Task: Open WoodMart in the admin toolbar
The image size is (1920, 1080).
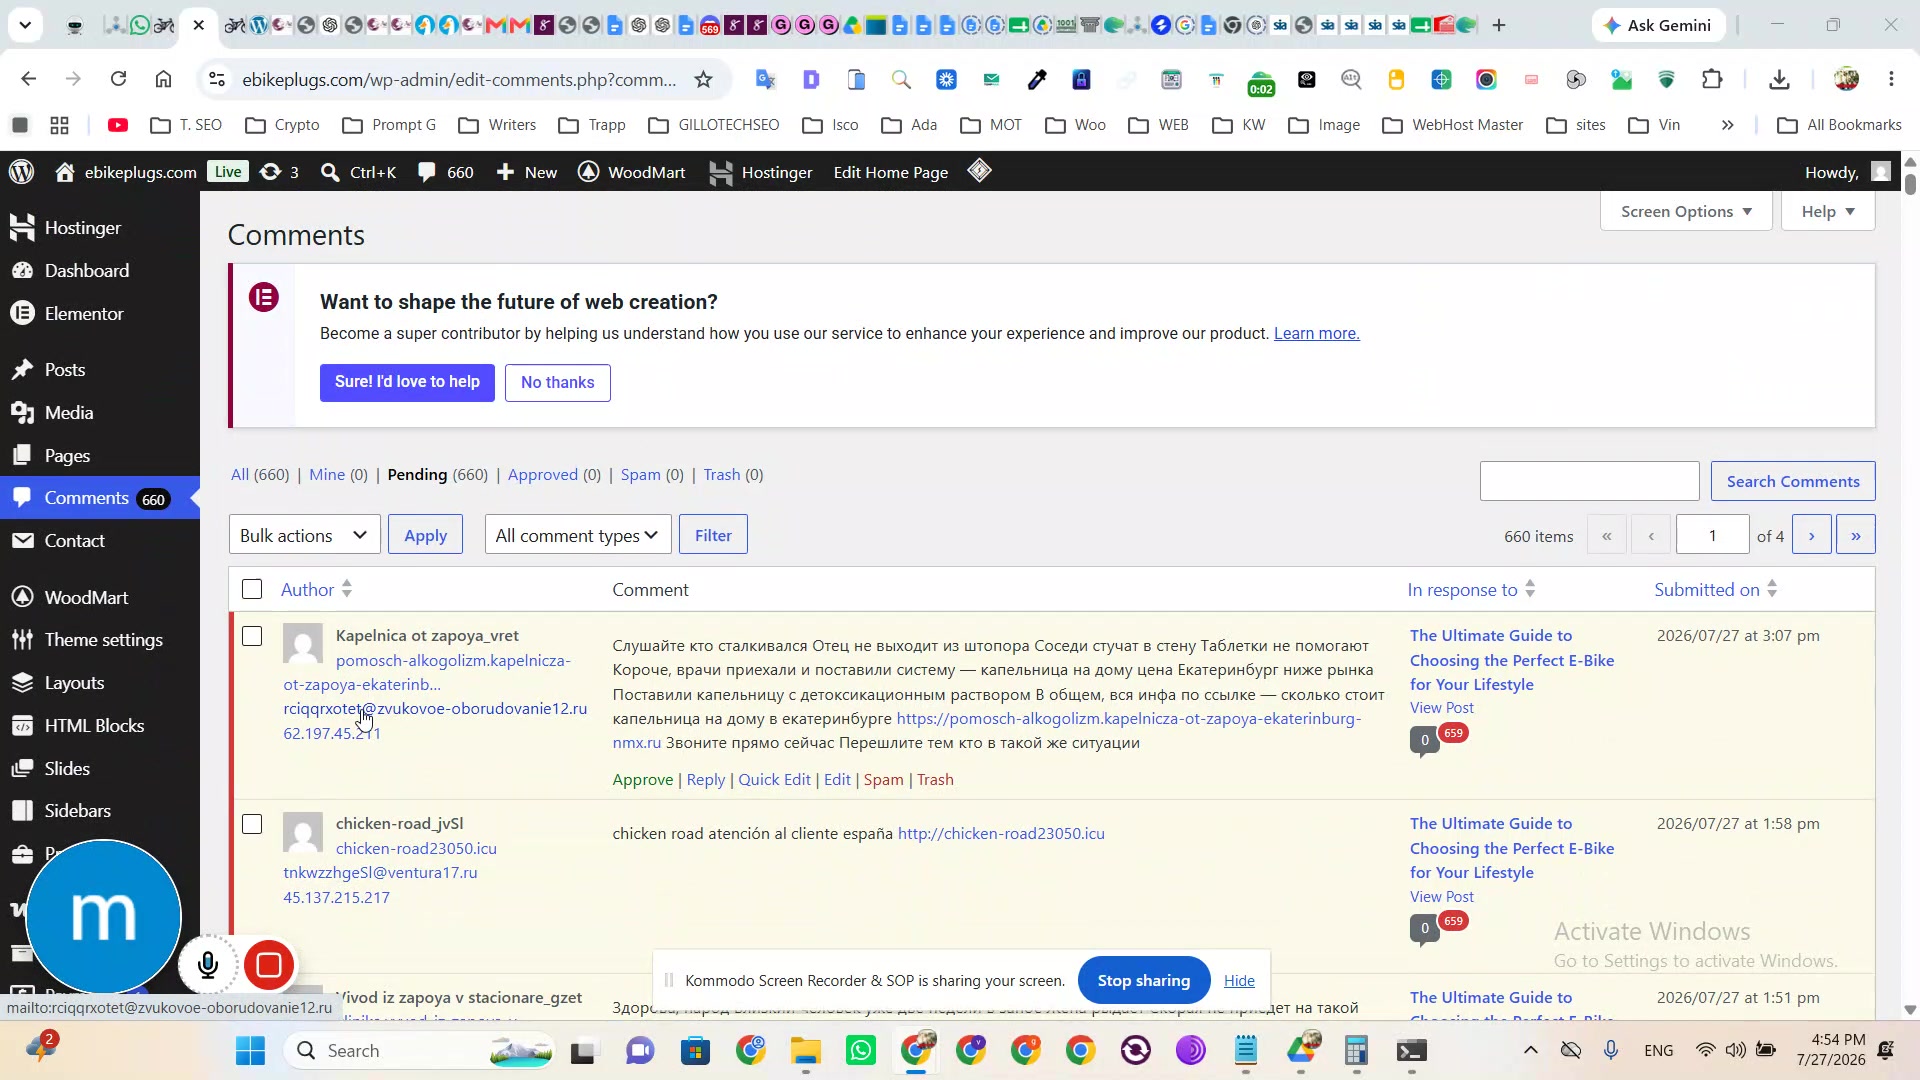Action: coord(632,172)
